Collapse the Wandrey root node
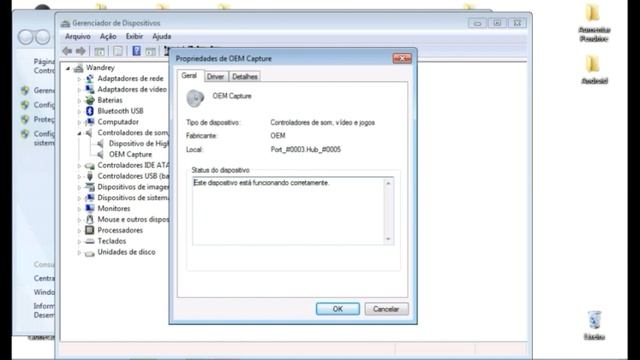Screen dimensions: 640x360 [x=68, y=68]
